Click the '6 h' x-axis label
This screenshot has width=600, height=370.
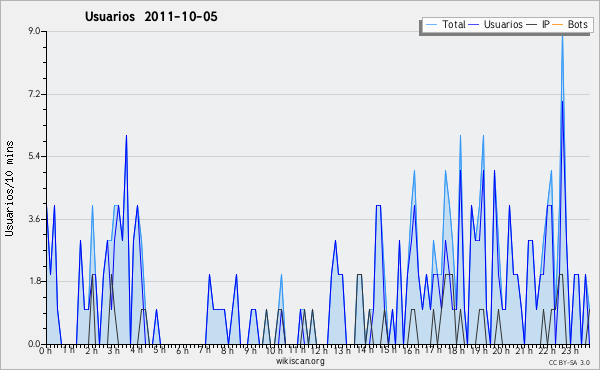[x=182, y=350]
